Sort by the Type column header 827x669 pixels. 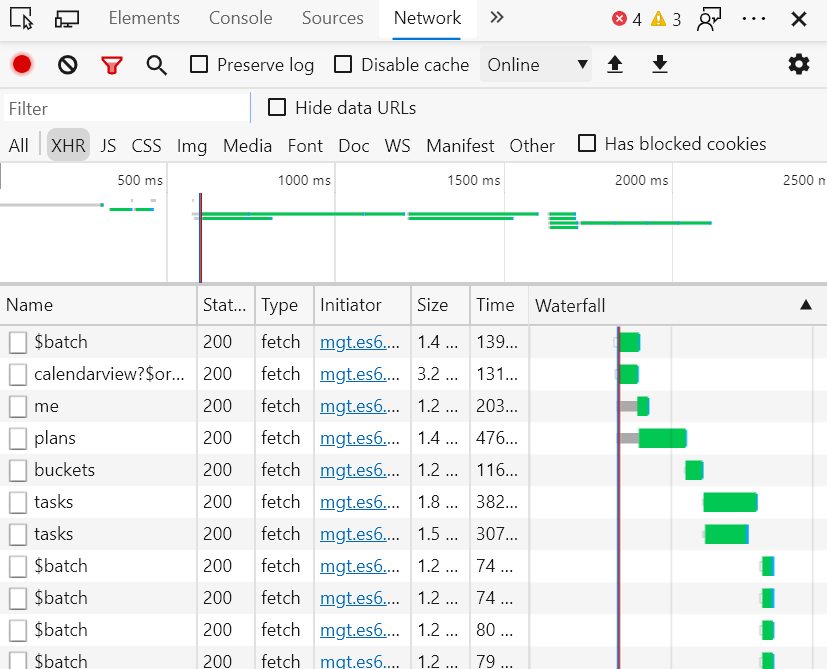click(x=284, y=305)
